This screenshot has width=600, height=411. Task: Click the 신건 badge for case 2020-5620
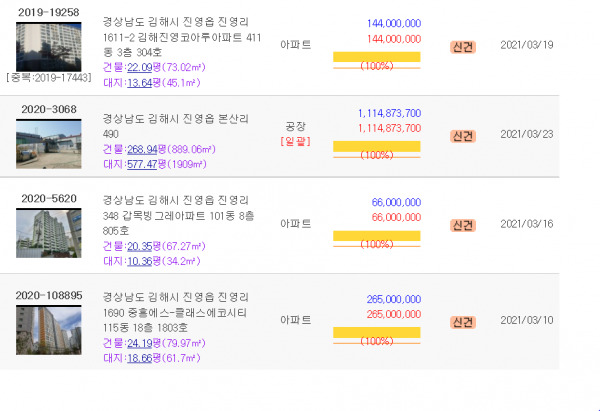[x=463, y=225]
